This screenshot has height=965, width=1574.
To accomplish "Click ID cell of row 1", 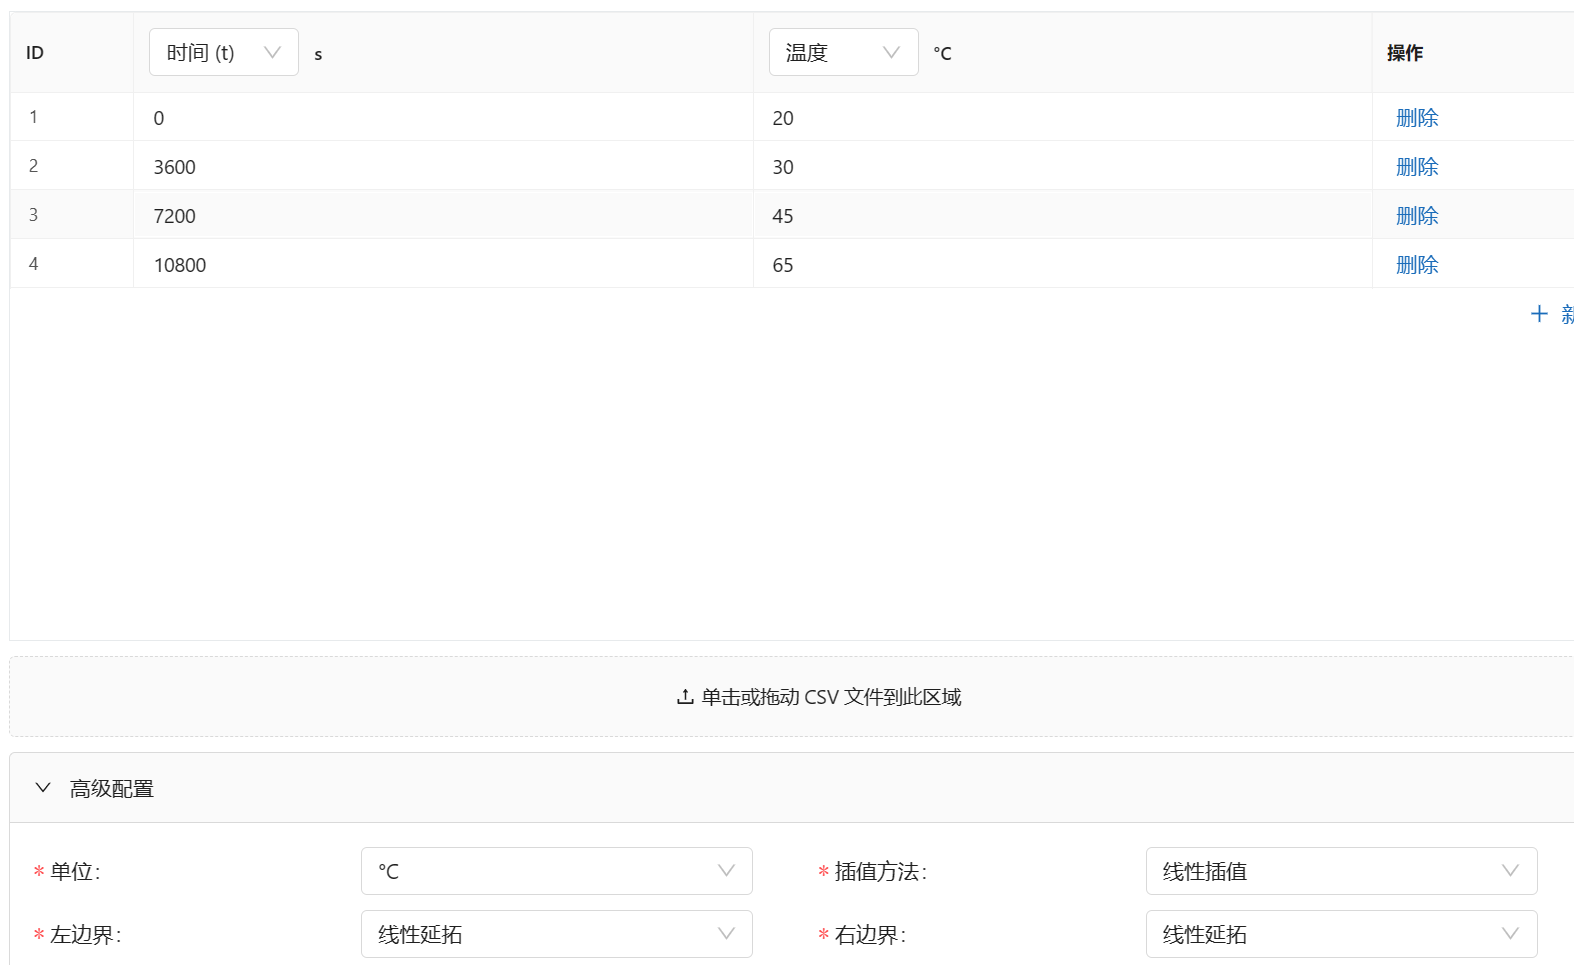I will [x=72, y=117].
